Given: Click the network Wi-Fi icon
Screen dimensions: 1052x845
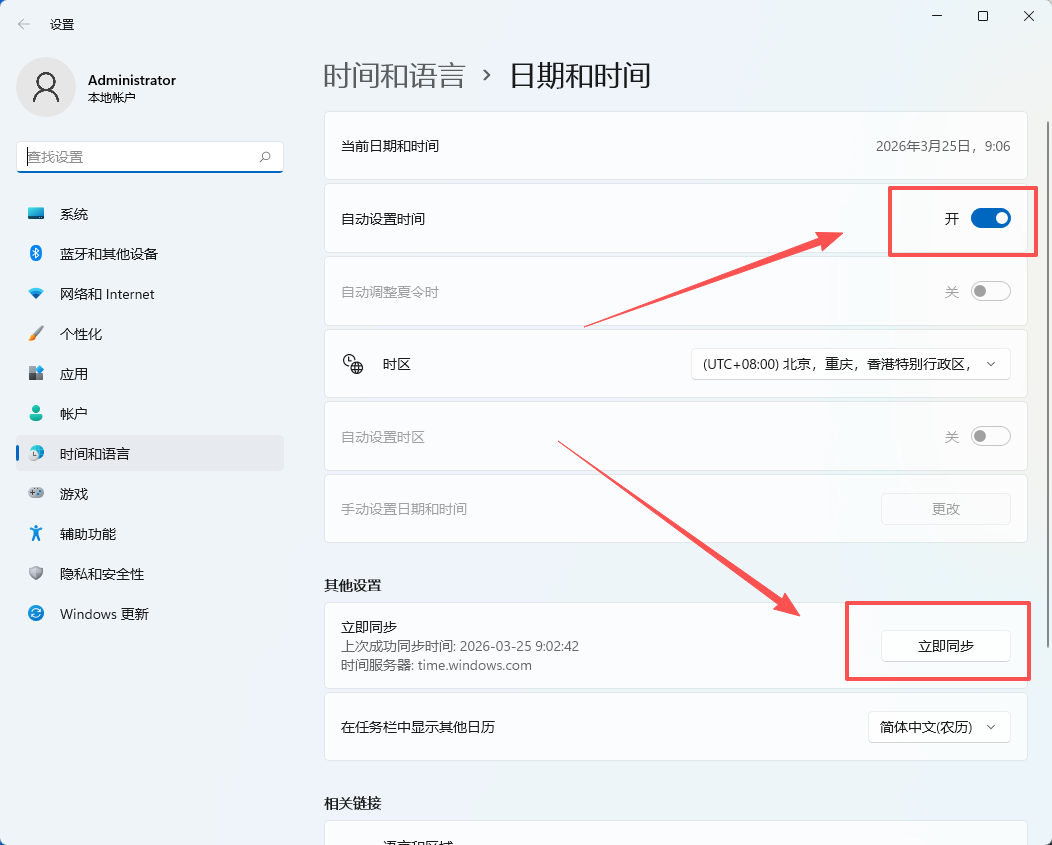Looking at the screenshot, I should tap(36, 294).
